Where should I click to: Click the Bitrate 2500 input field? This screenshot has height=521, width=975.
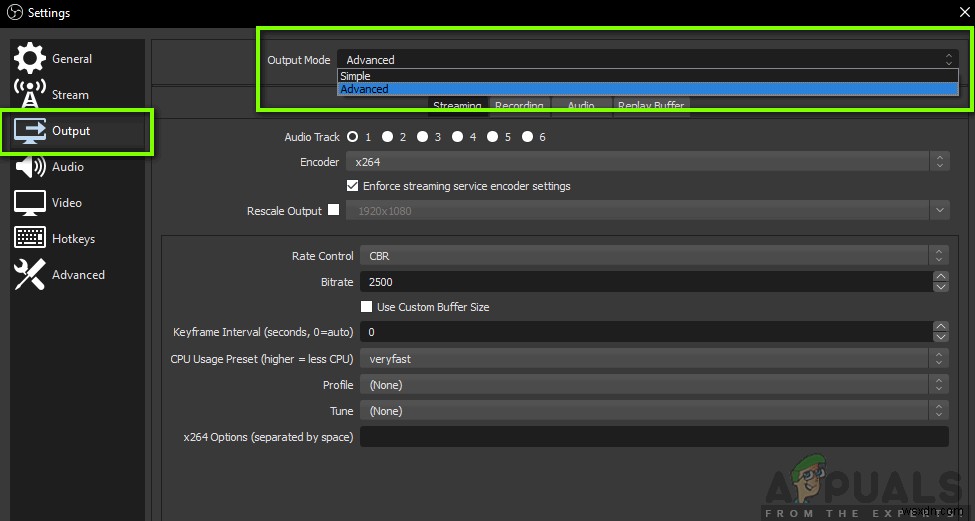pyautogui.click(x=647, y=282)
